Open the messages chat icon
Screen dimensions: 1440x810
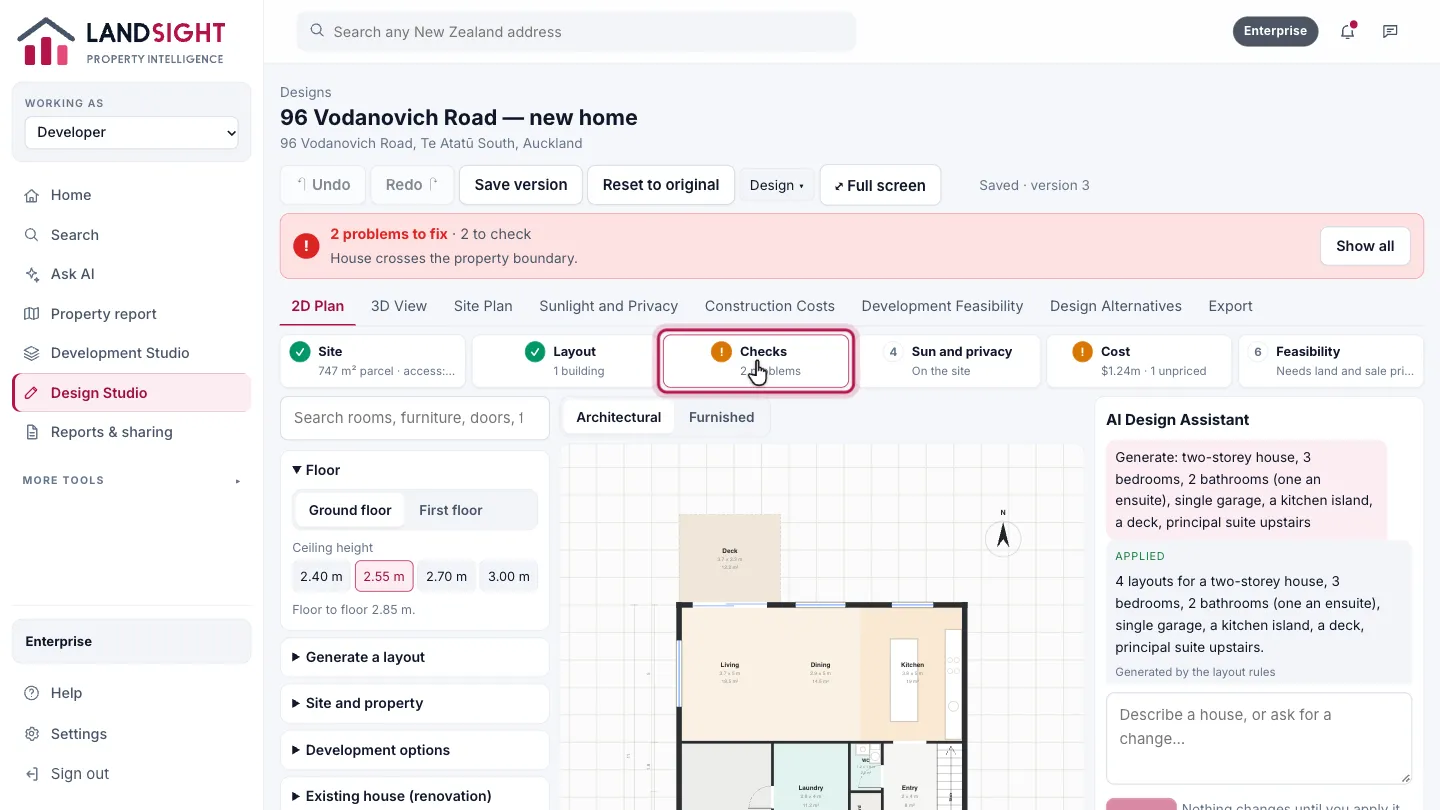tap(1390, 31)
